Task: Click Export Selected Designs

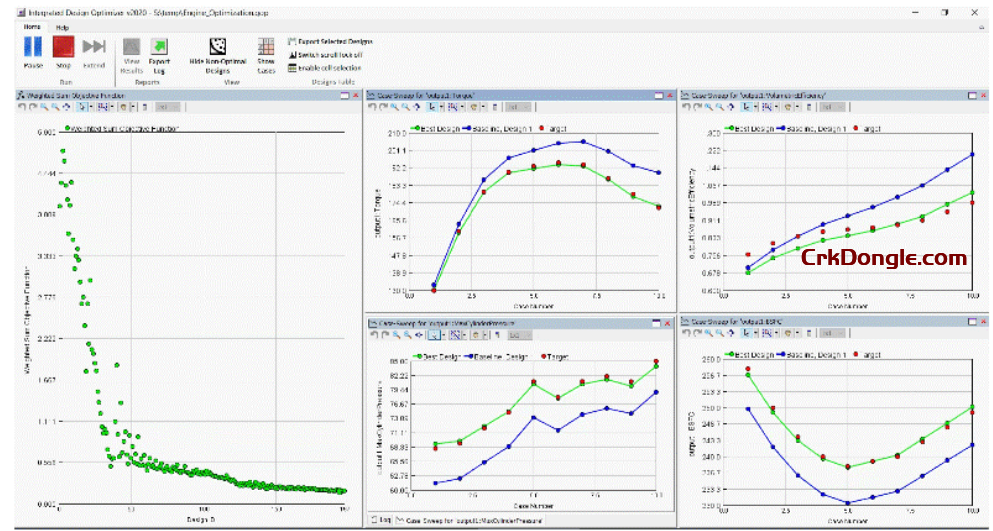Action: tap(329, 41)
